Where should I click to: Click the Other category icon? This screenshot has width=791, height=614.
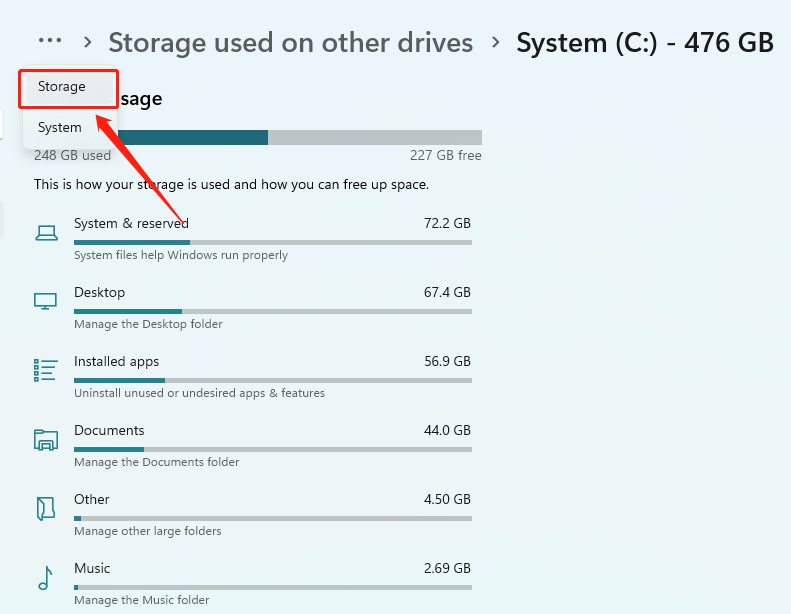(x=46, y=508)
